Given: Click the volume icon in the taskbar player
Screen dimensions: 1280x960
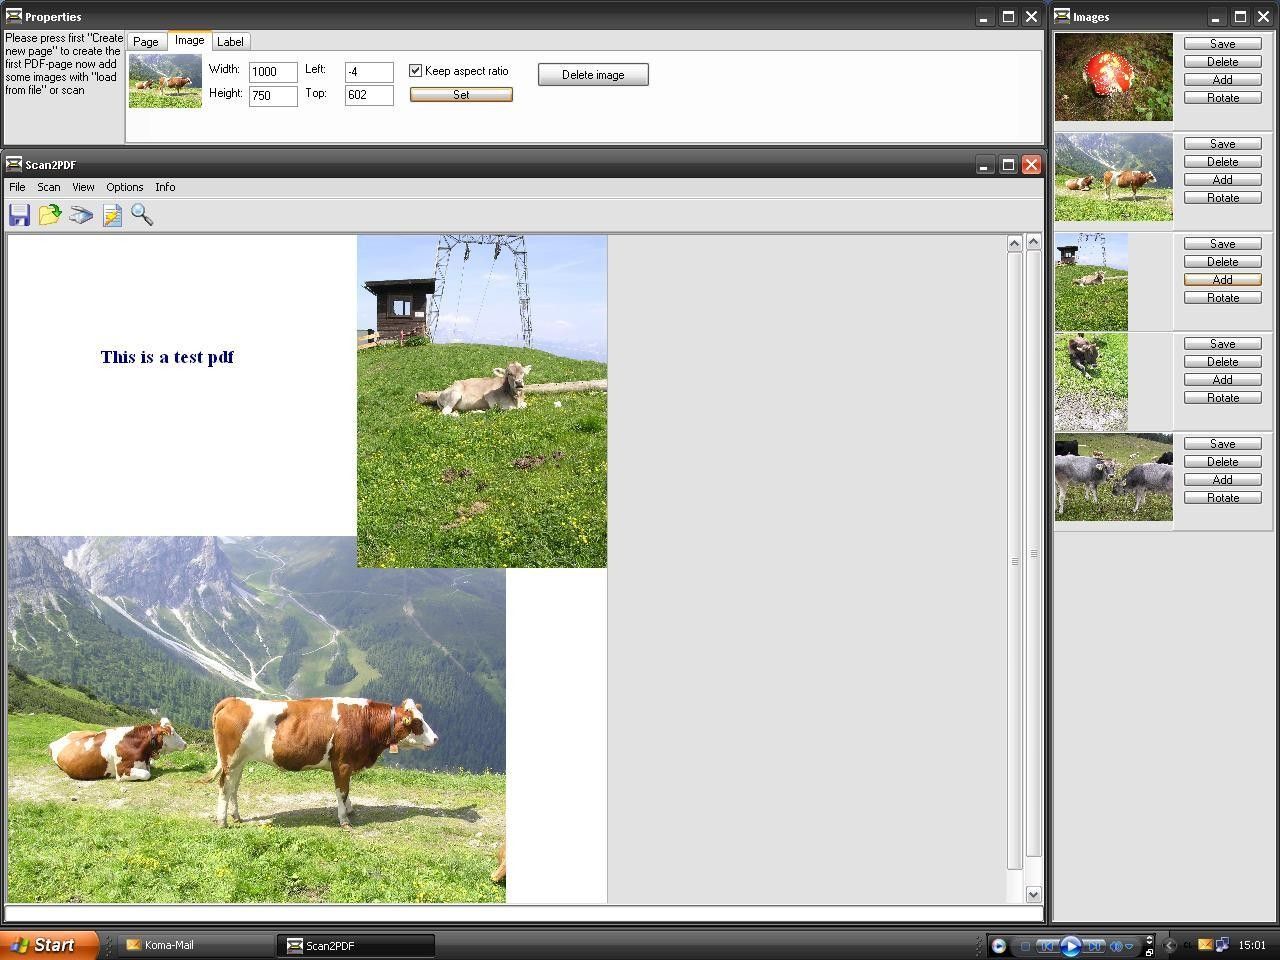Looking at the screenshot, I should pos(1115,946).
